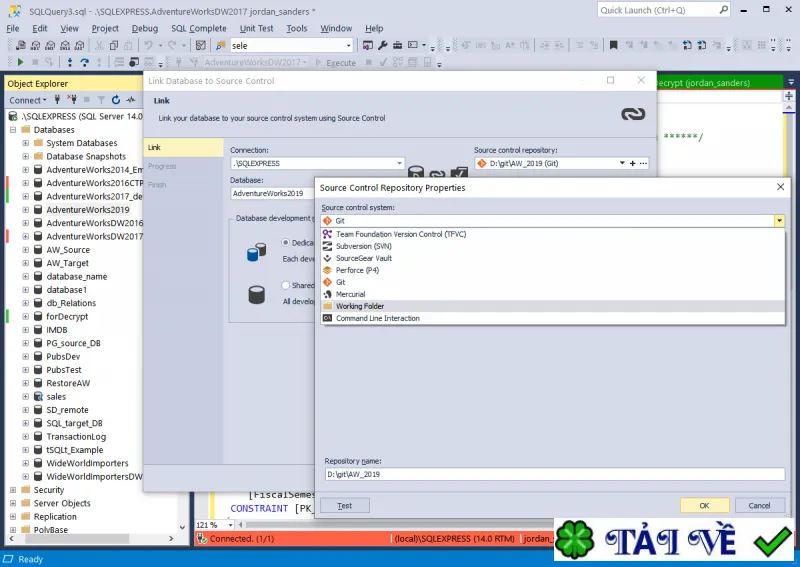Choose Command Line Interaction entry
Viewport: 800px width, 567px height.
coord(553,318)
